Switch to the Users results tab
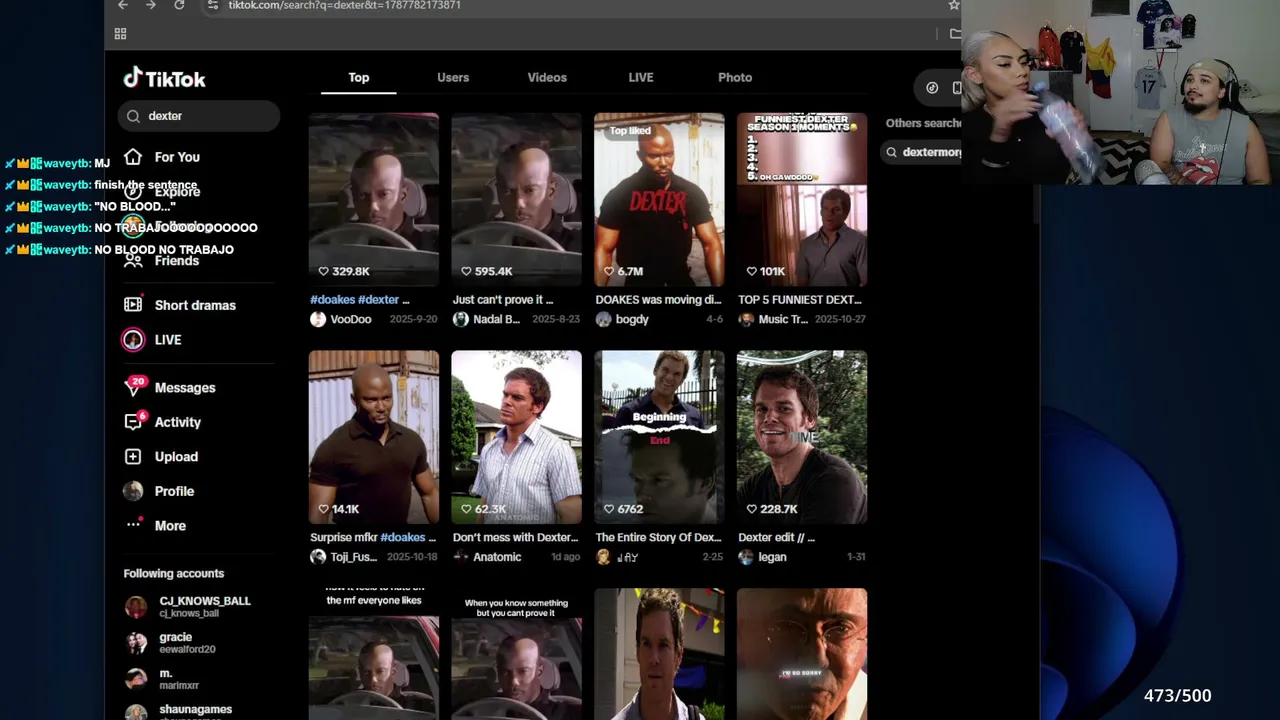 [x=453, y=77]
